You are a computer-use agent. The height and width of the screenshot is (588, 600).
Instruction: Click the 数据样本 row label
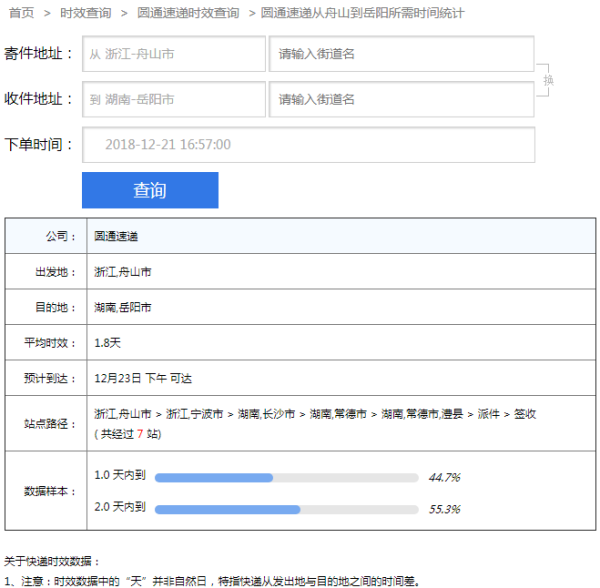coord(49,491)
